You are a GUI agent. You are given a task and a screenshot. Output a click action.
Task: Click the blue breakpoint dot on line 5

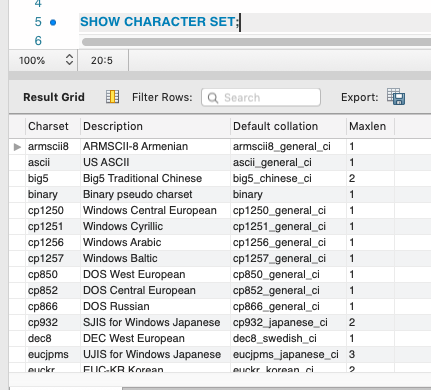point(53,22)
